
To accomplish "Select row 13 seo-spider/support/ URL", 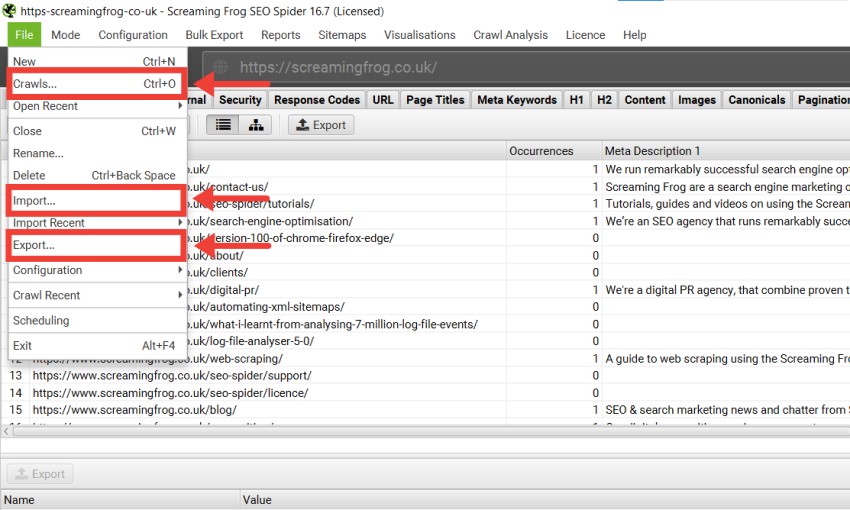I will [x=172, y=376].
